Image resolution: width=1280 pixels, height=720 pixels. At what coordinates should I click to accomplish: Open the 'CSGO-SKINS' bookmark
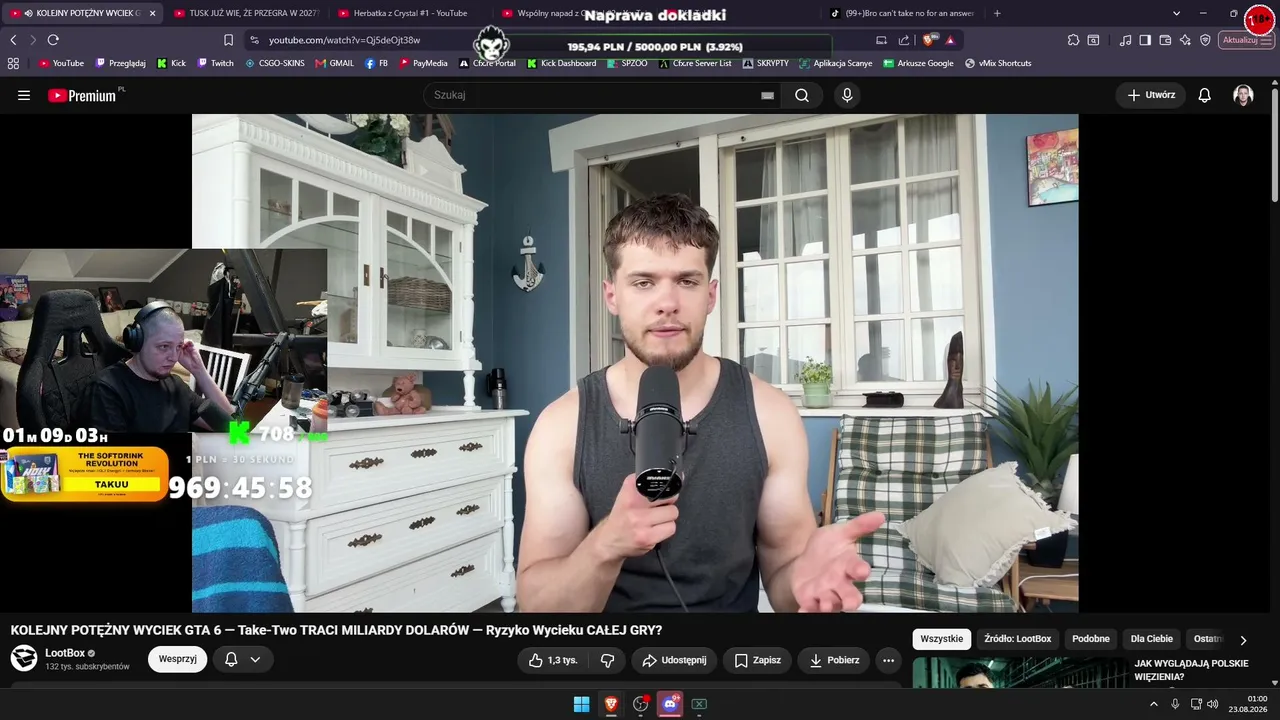(275, 63)
